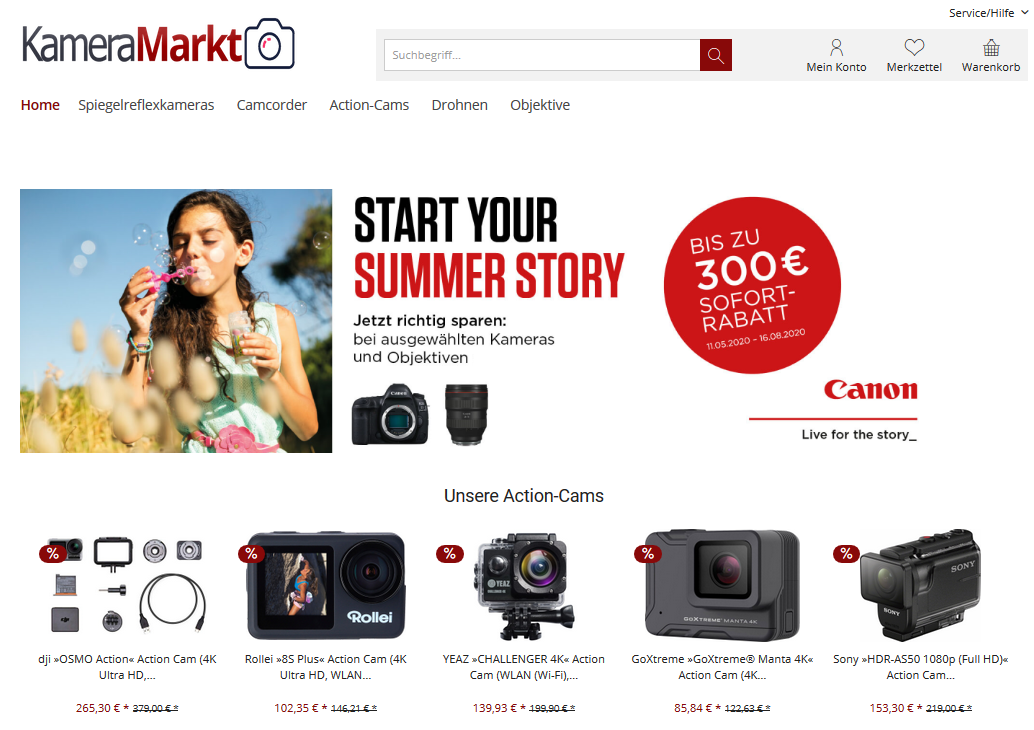1034x730 pixels.
Task: Open the Summer Story bubble-girl banner image
Action: click(x=176, y=321)
